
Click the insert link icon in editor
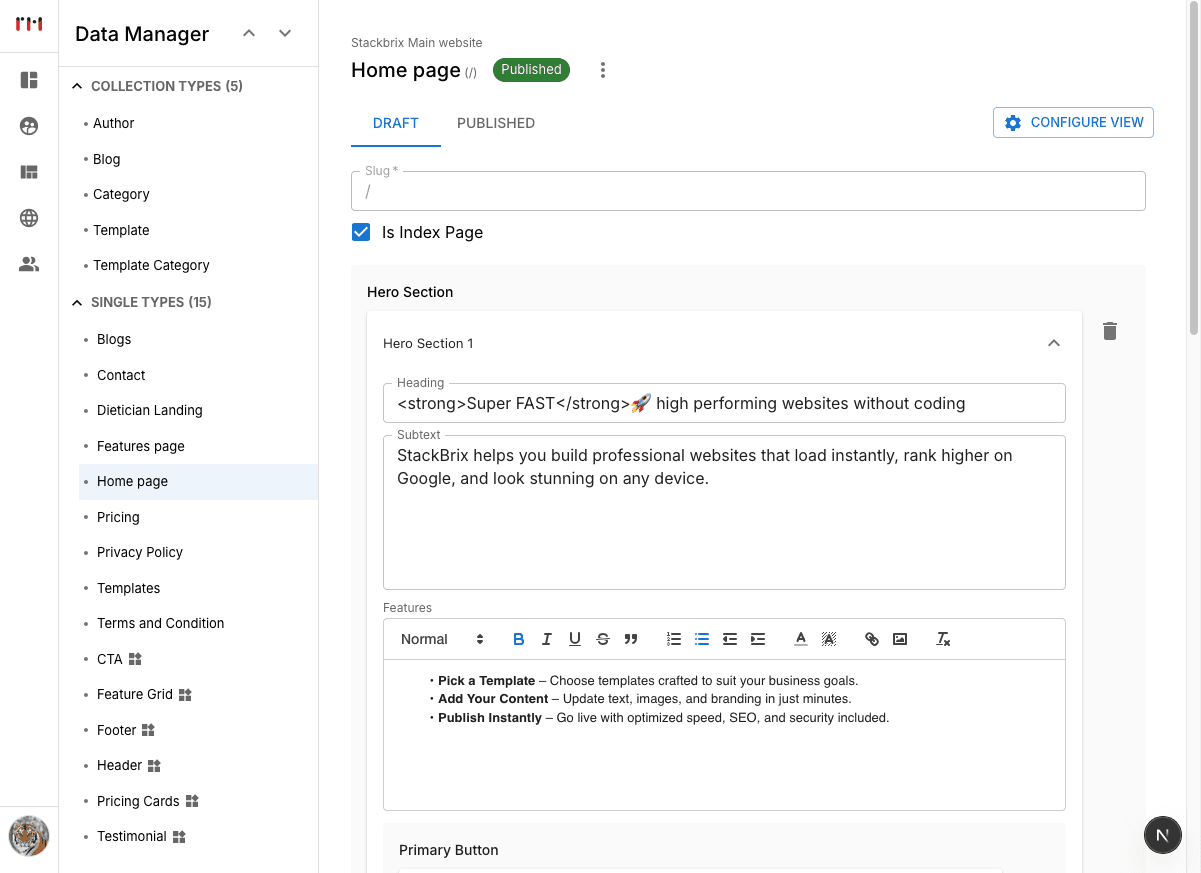[x=872, y=639]
